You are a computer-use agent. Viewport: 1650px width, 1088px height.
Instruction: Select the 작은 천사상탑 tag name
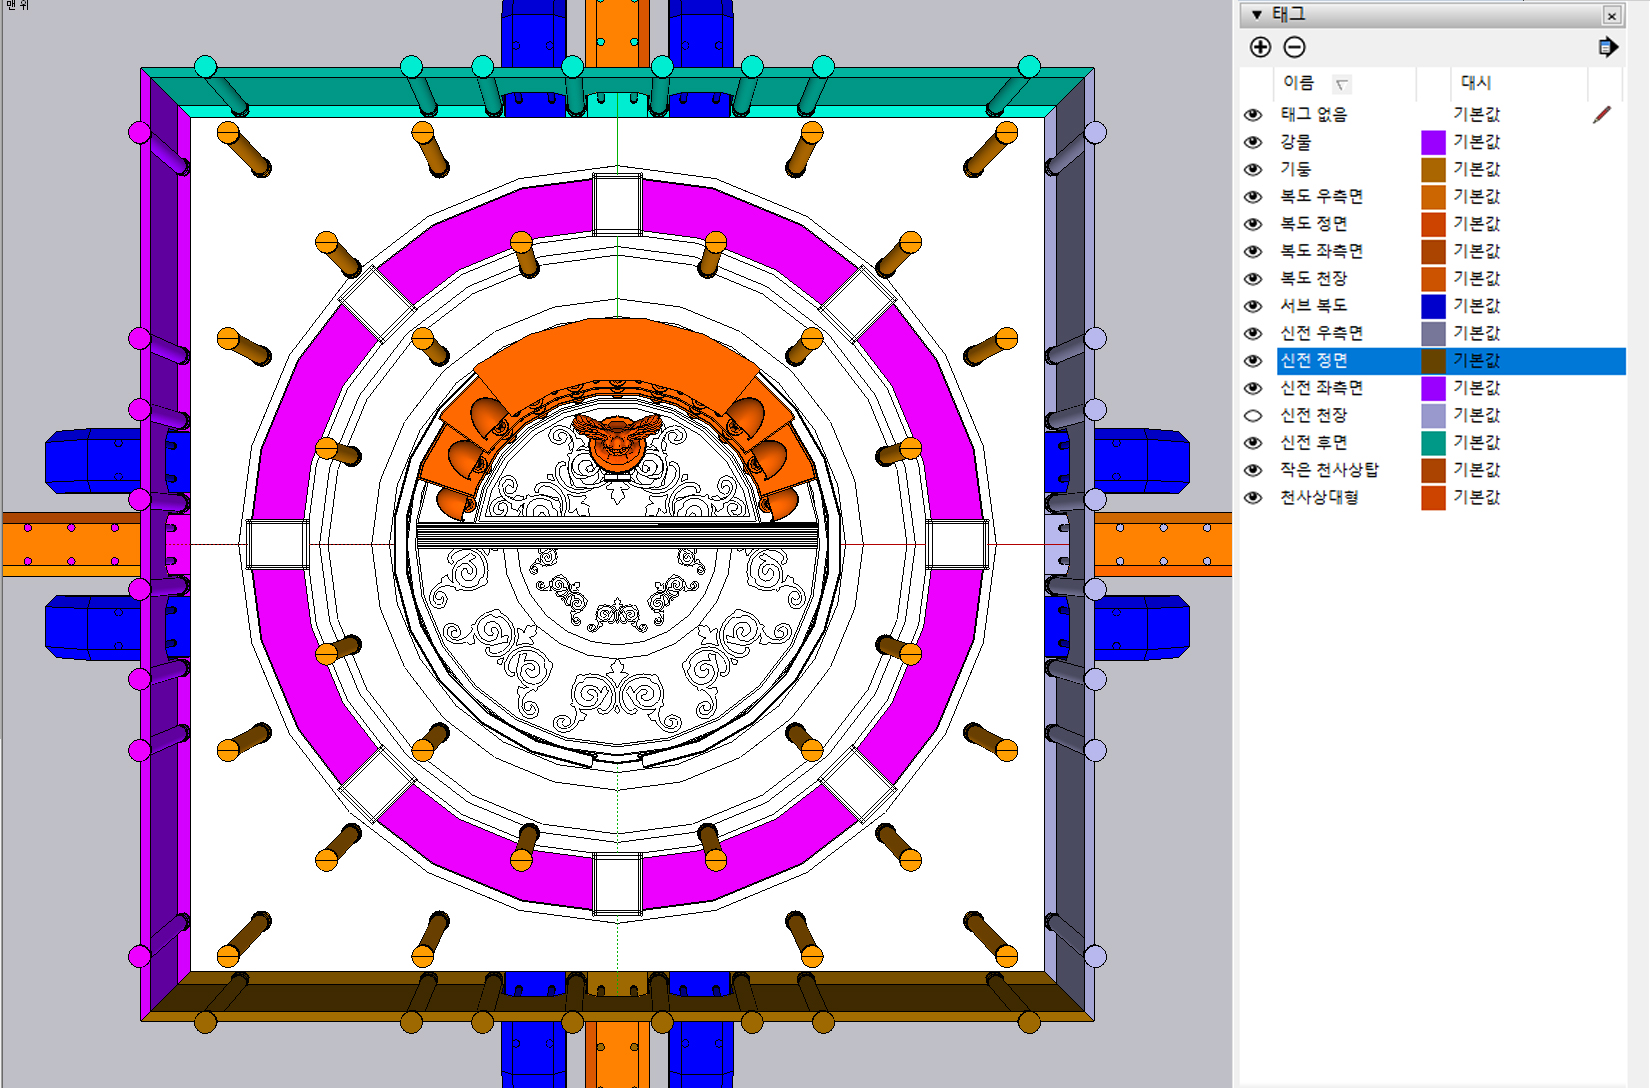pos(1329,469)
